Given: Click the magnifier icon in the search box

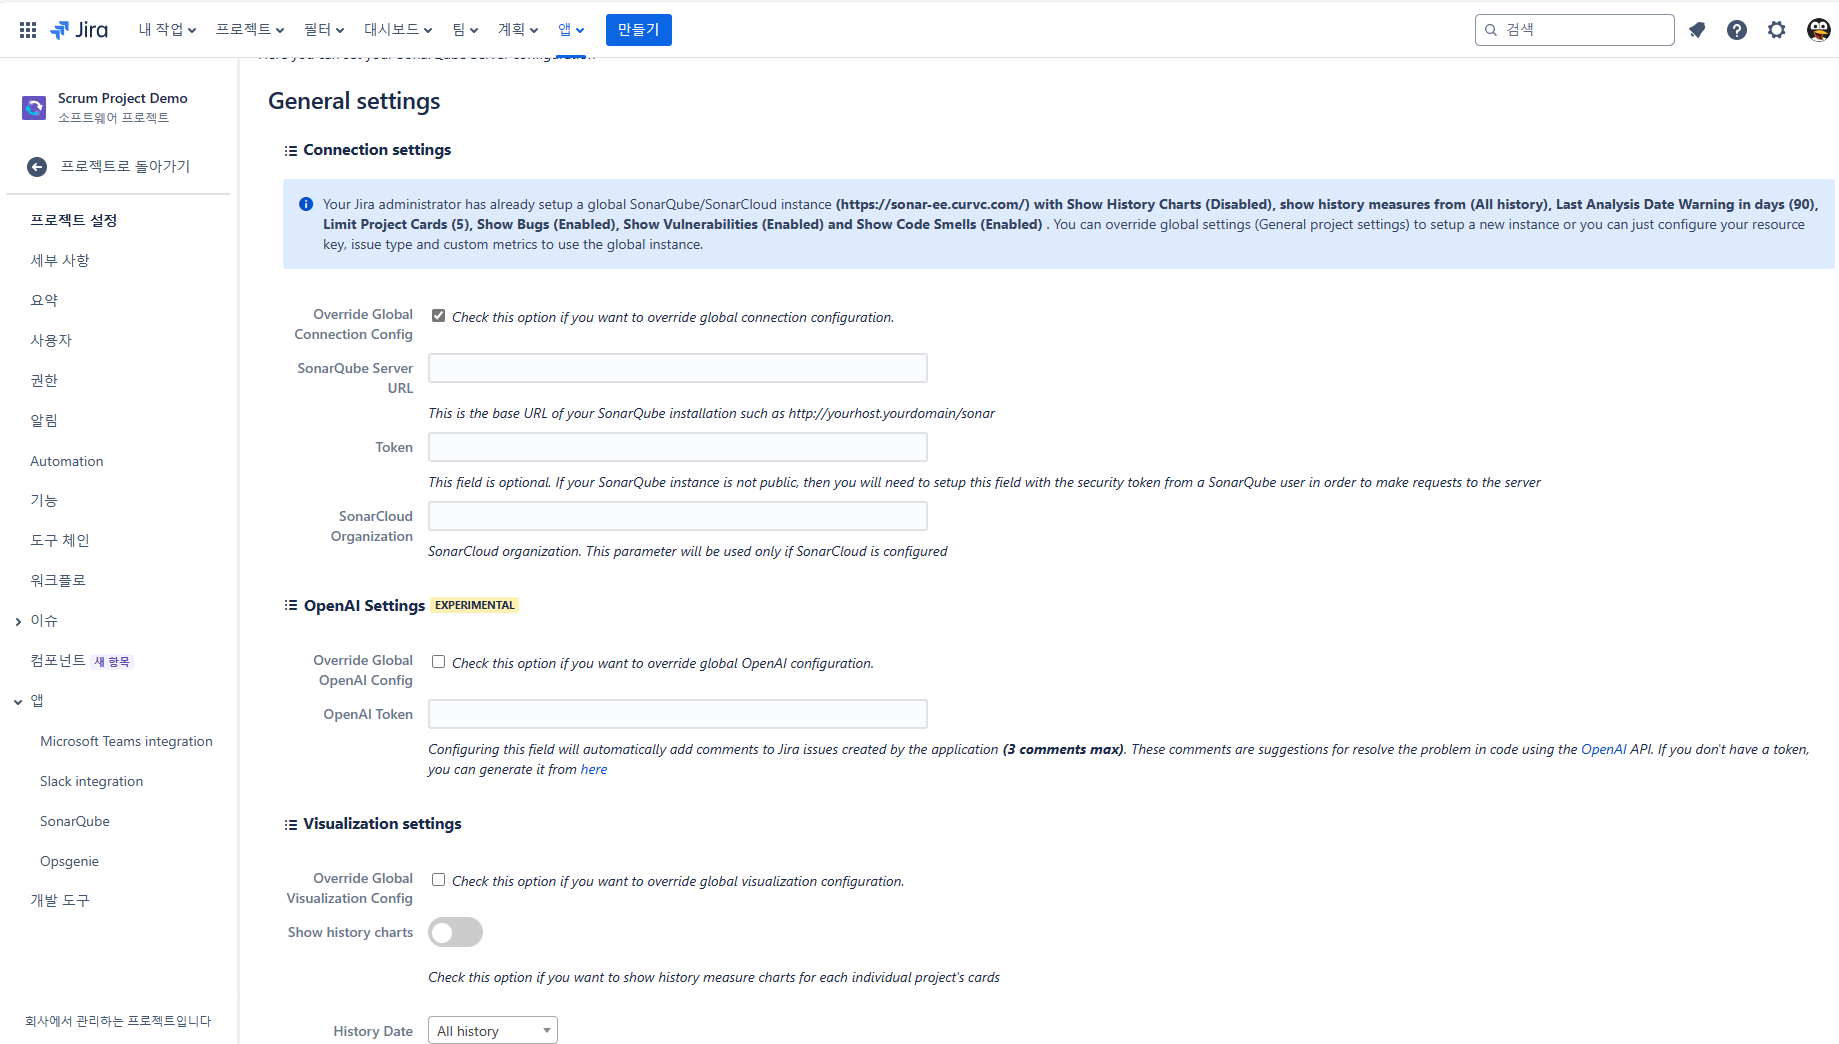Looking at the screenshot, I should point(1491,30).
